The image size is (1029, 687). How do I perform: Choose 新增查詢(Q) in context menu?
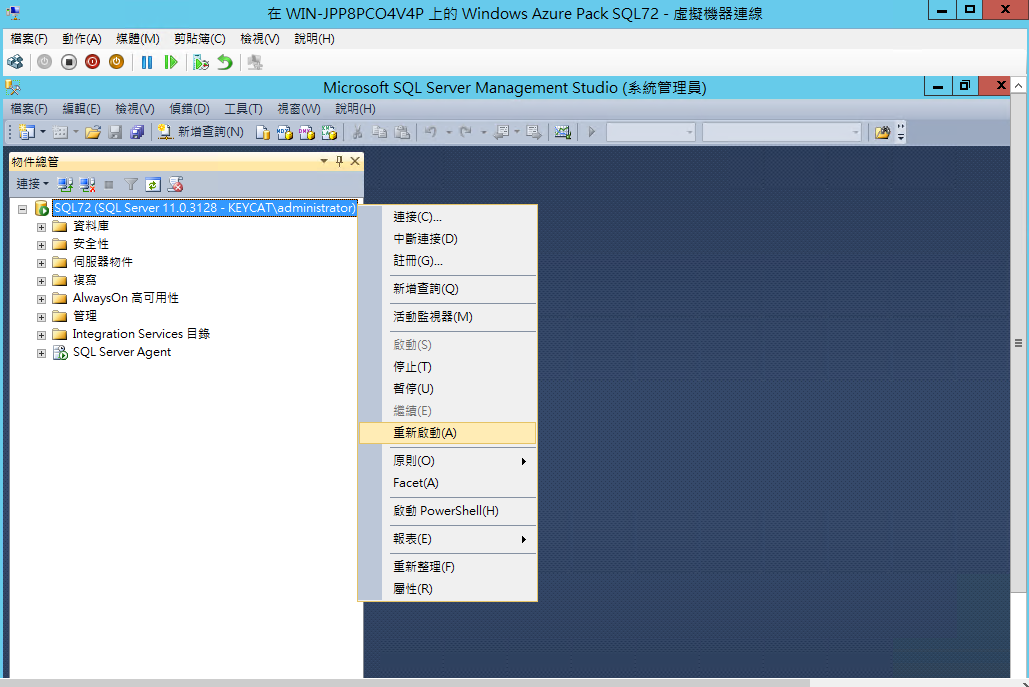click(448, 289)
